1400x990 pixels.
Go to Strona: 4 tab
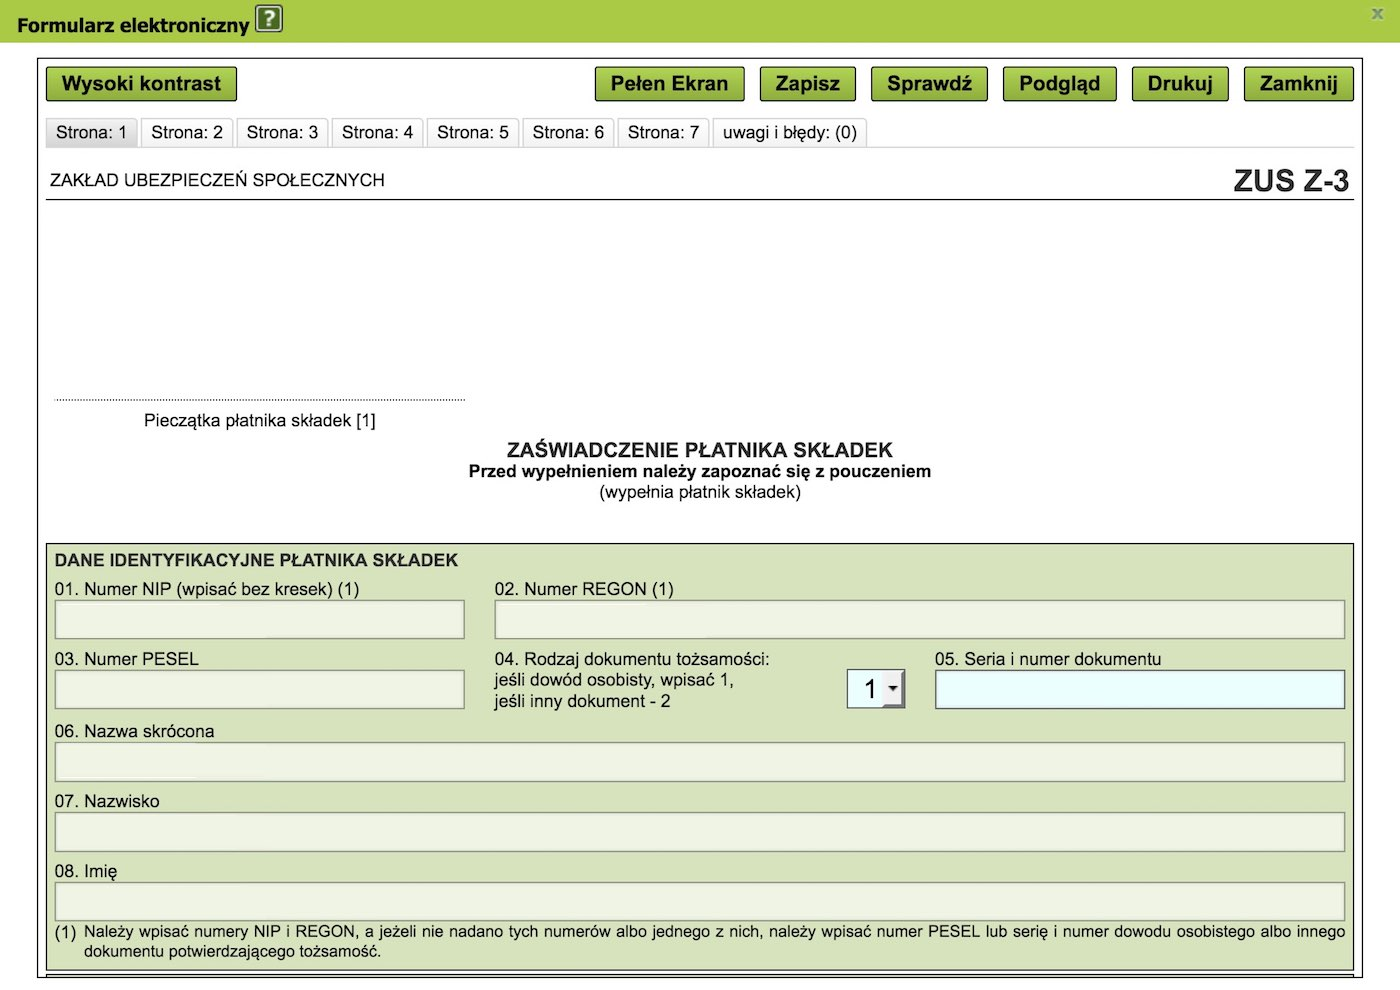pyautogui.click(x=377, y=132)
